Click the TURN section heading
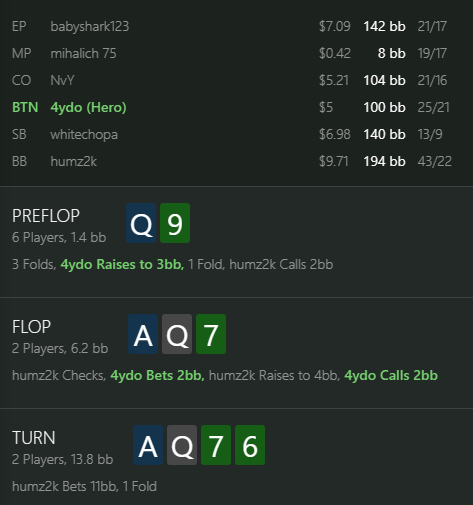The image size is (473, 505). [x=34, y=438]
